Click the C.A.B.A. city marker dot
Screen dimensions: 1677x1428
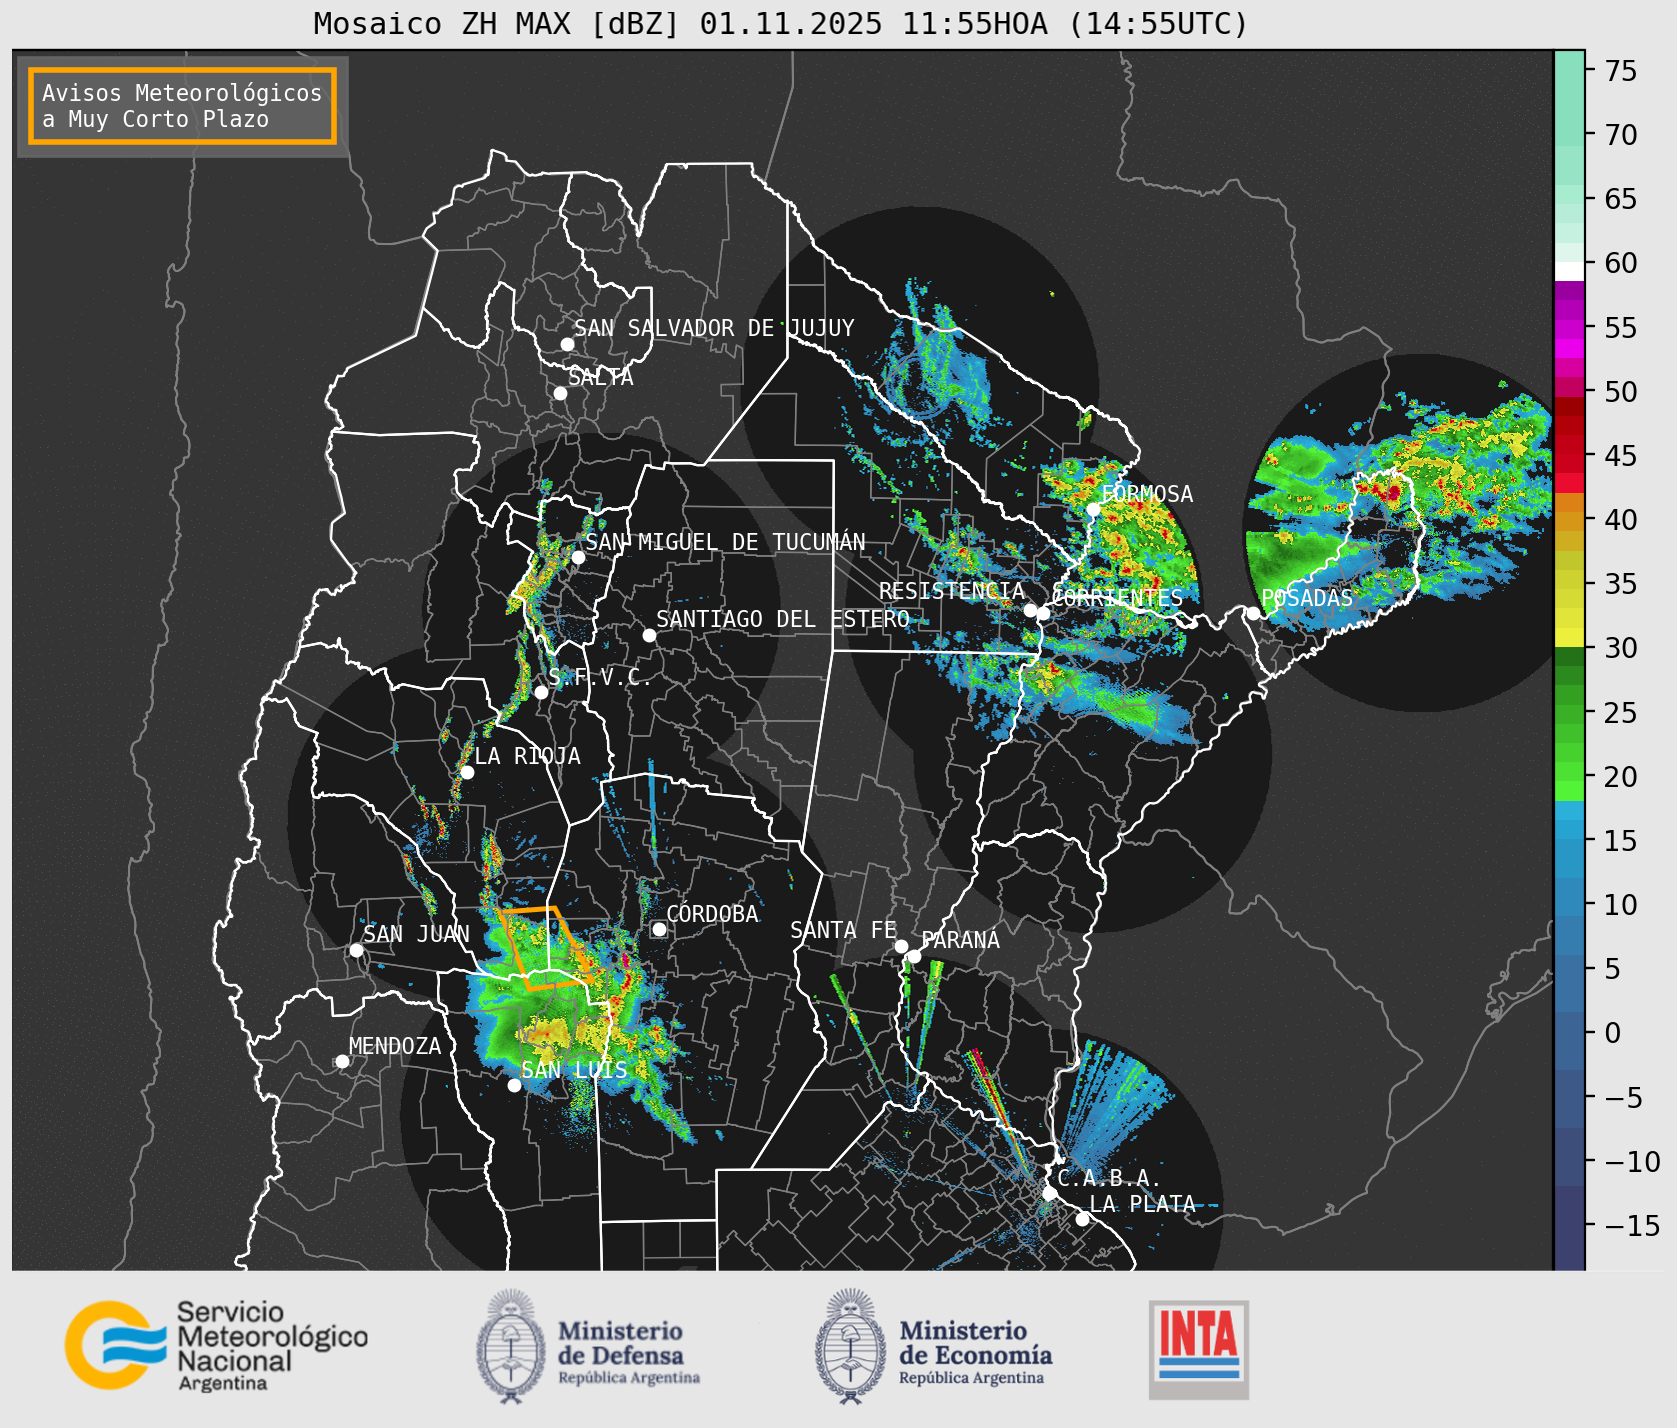pos(1049,1193)
